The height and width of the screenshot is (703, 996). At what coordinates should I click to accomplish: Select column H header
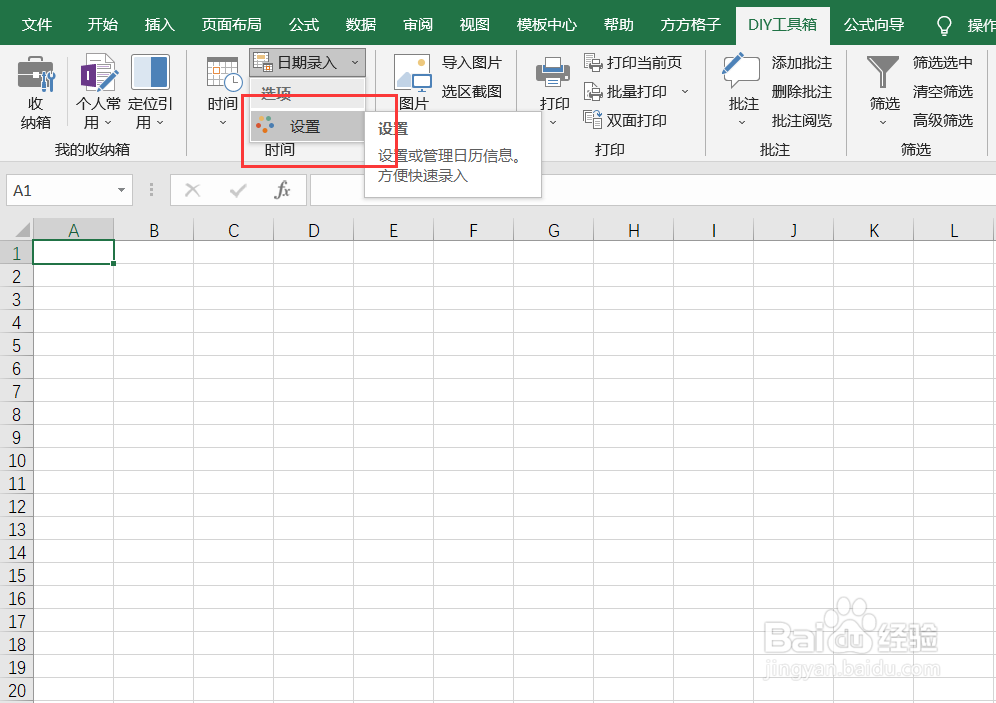(x=633, y=231)
